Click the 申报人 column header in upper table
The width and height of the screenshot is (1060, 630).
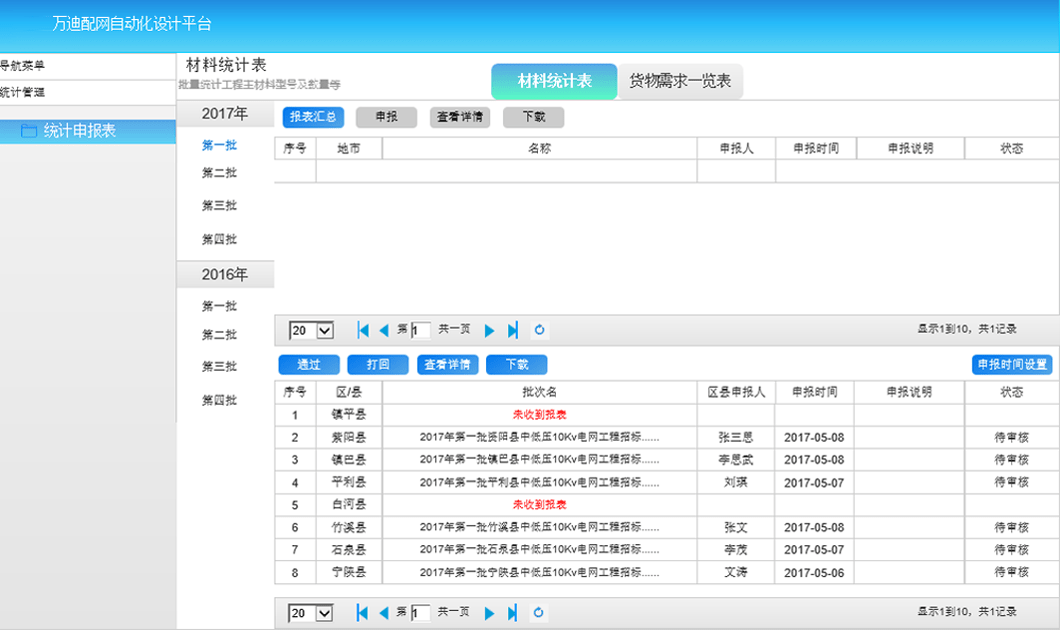[736, 149]
